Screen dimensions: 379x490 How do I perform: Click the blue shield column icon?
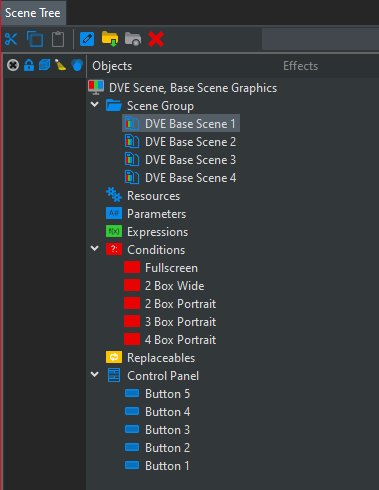77,65
